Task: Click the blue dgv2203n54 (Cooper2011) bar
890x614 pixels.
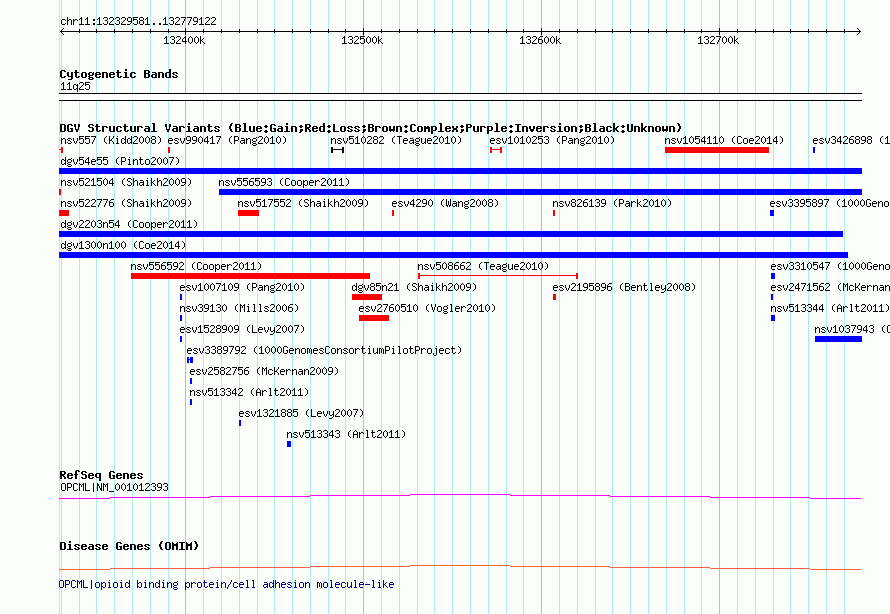Action: [451, 234]
